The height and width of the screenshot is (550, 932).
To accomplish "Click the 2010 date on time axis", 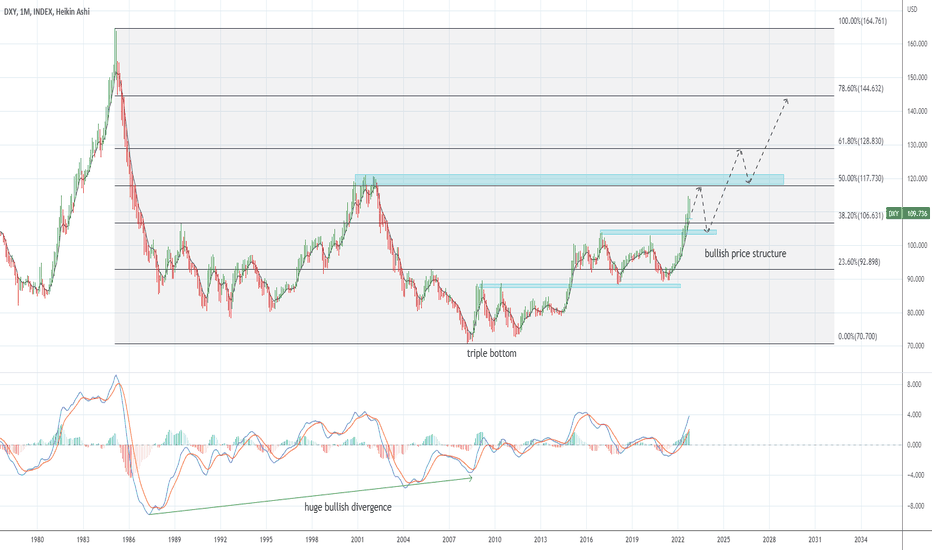I will click(495, 540).
